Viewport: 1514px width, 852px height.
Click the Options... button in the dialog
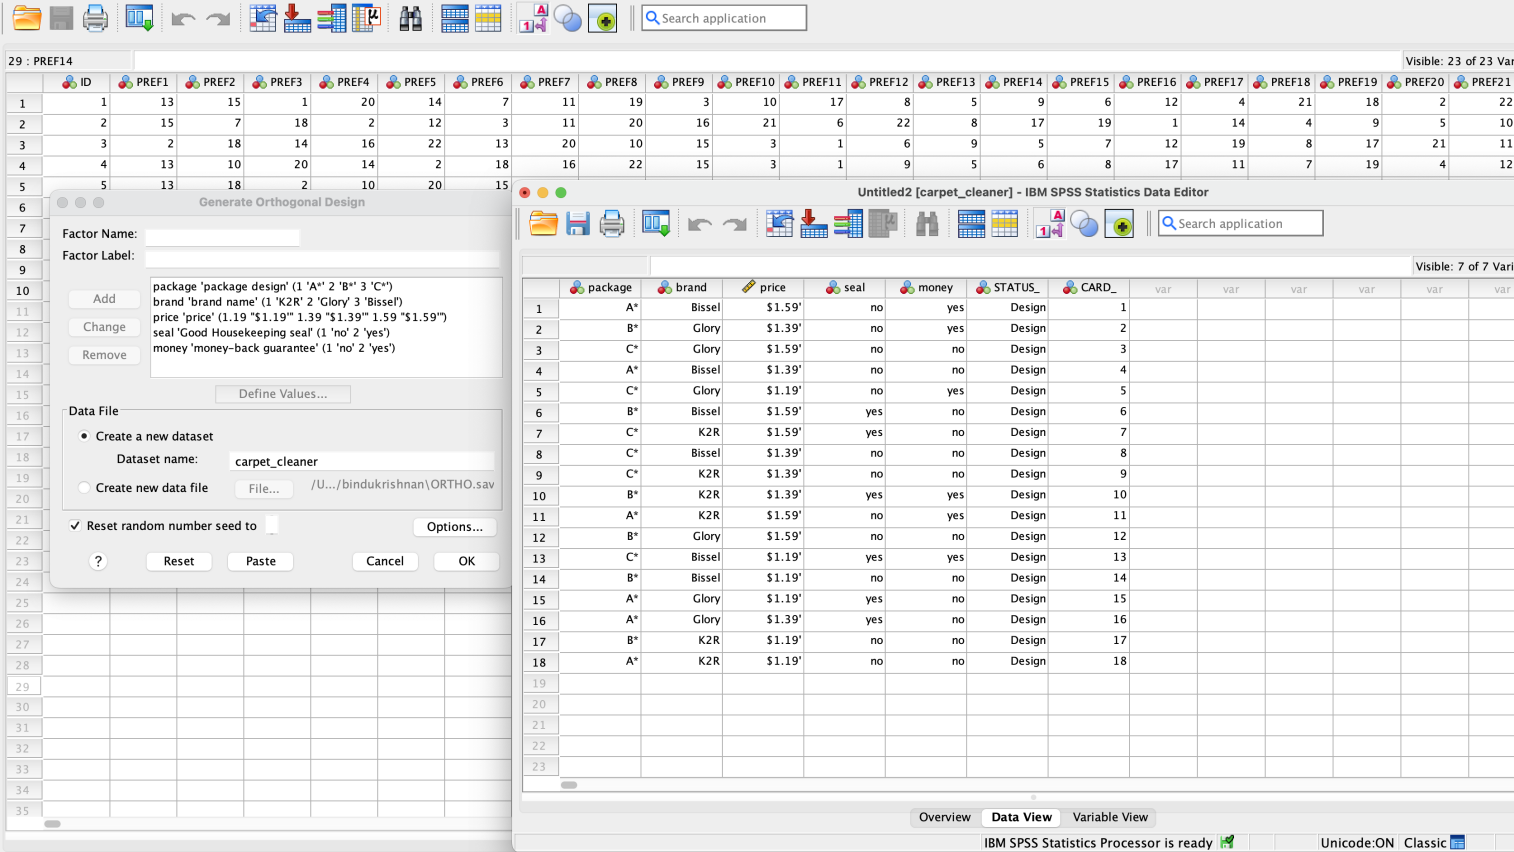click(x=455, y=527)
